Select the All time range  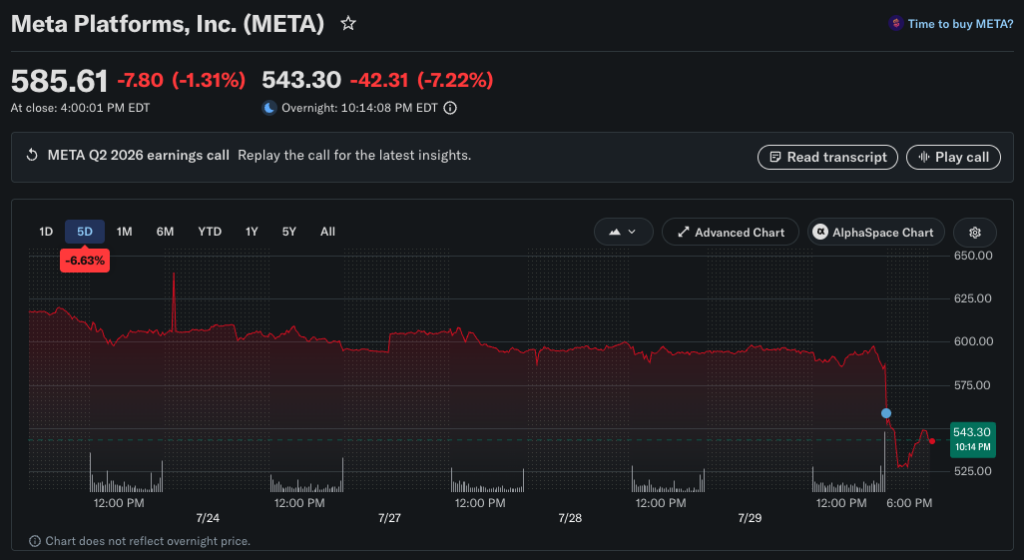327,232
